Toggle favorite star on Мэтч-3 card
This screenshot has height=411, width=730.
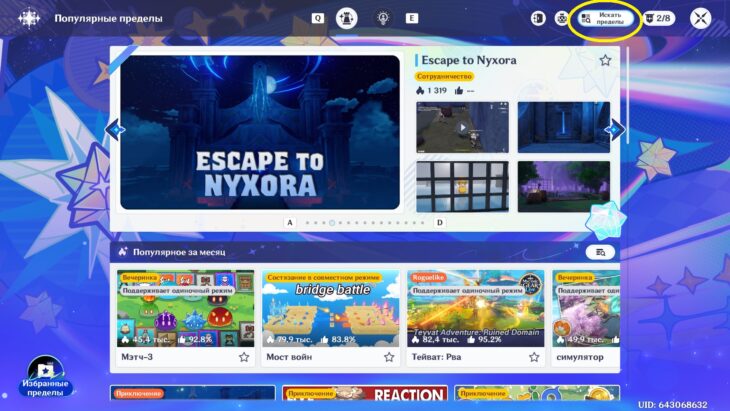point(244,357)
